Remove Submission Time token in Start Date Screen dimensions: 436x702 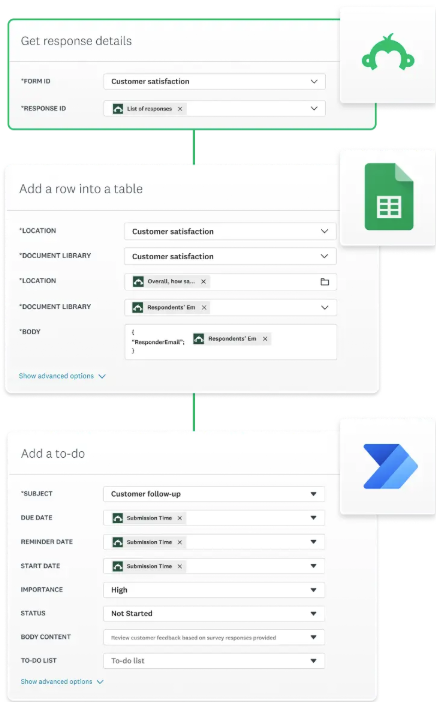(x=180, y=566)
